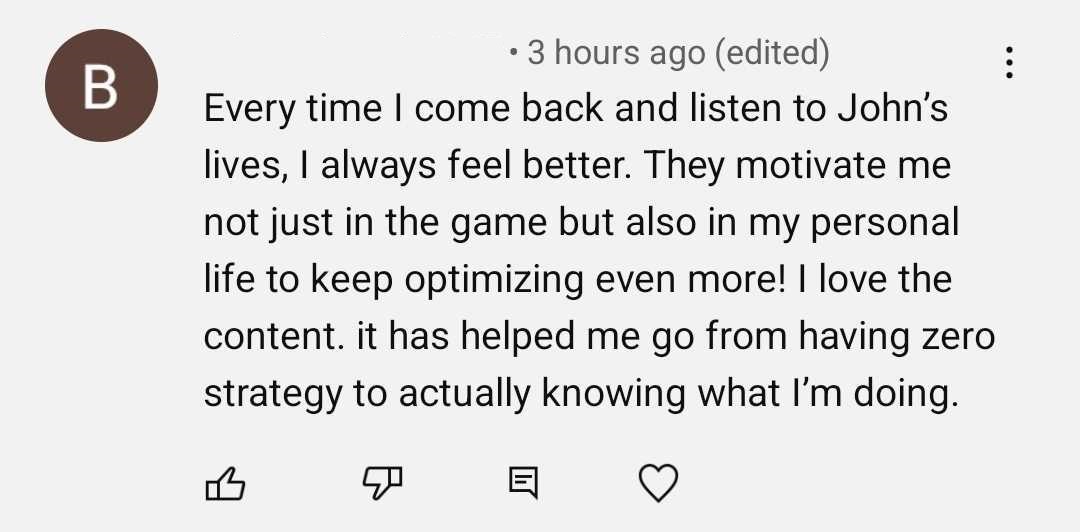1080x532 pixels.
Task: Dislike the comment with thumbs down
Action: pos(380,484)
